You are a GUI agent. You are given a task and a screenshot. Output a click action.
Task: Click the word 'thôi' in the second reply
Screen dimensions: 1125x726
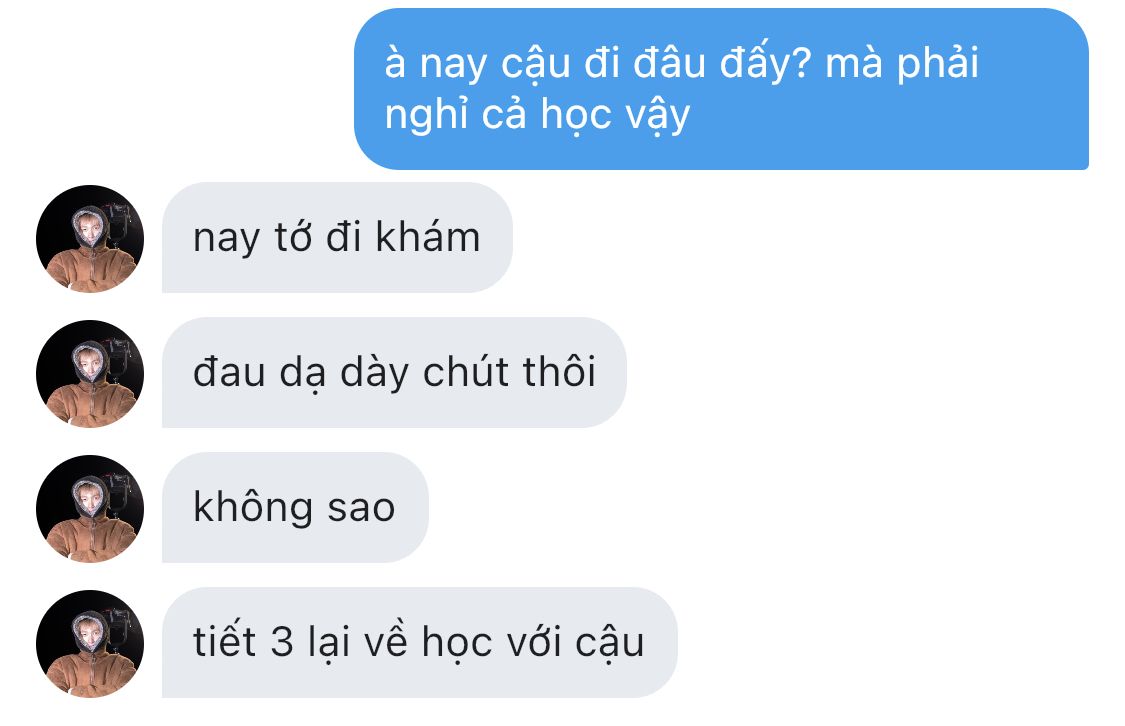point(559,371)
